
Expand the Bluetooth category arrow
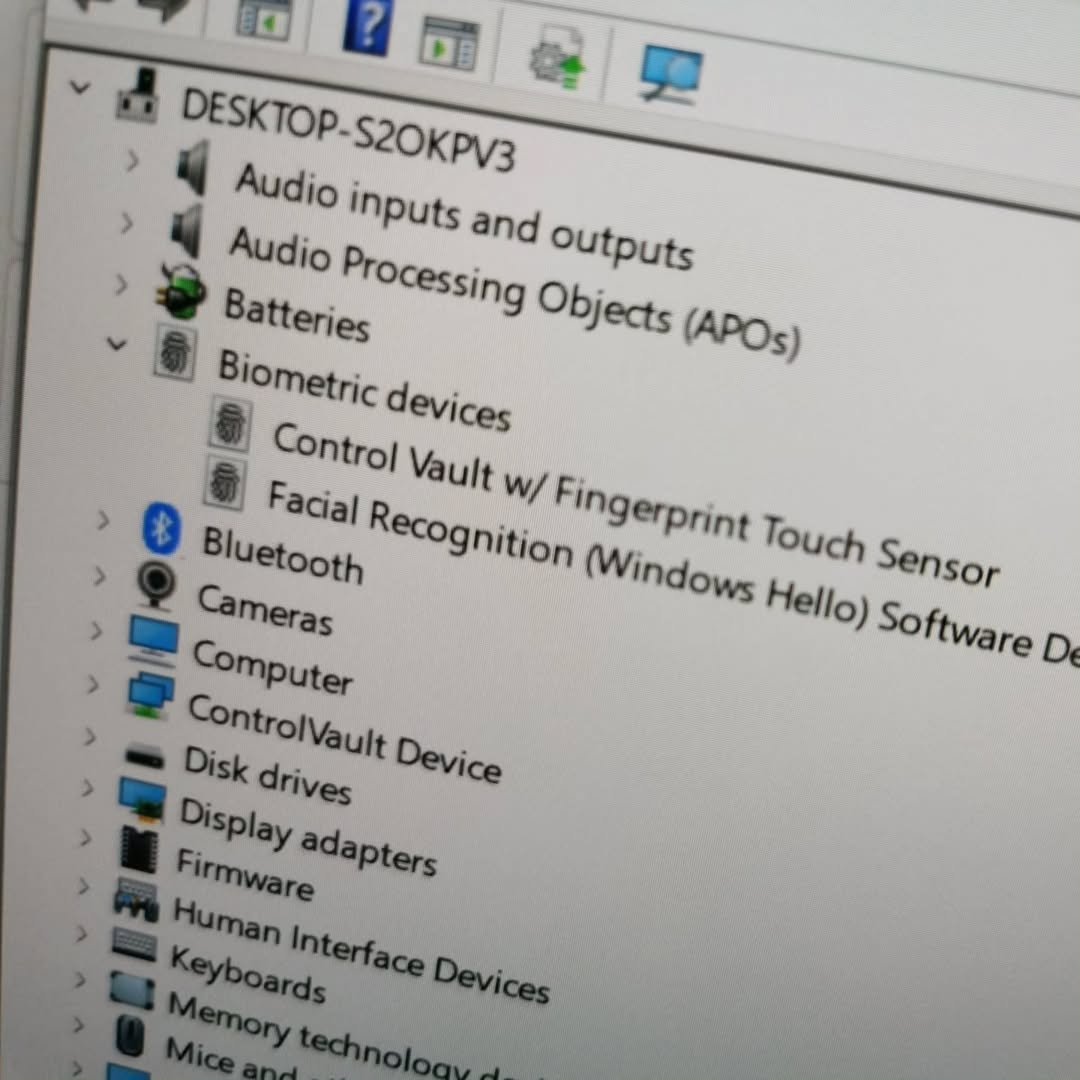click(102, 520)
